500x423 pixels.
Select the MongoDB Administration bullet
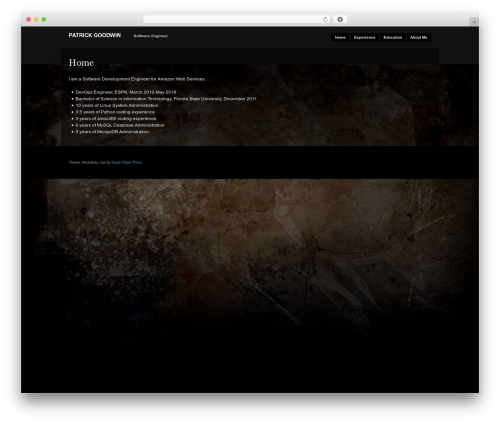(x=112, y=132)
